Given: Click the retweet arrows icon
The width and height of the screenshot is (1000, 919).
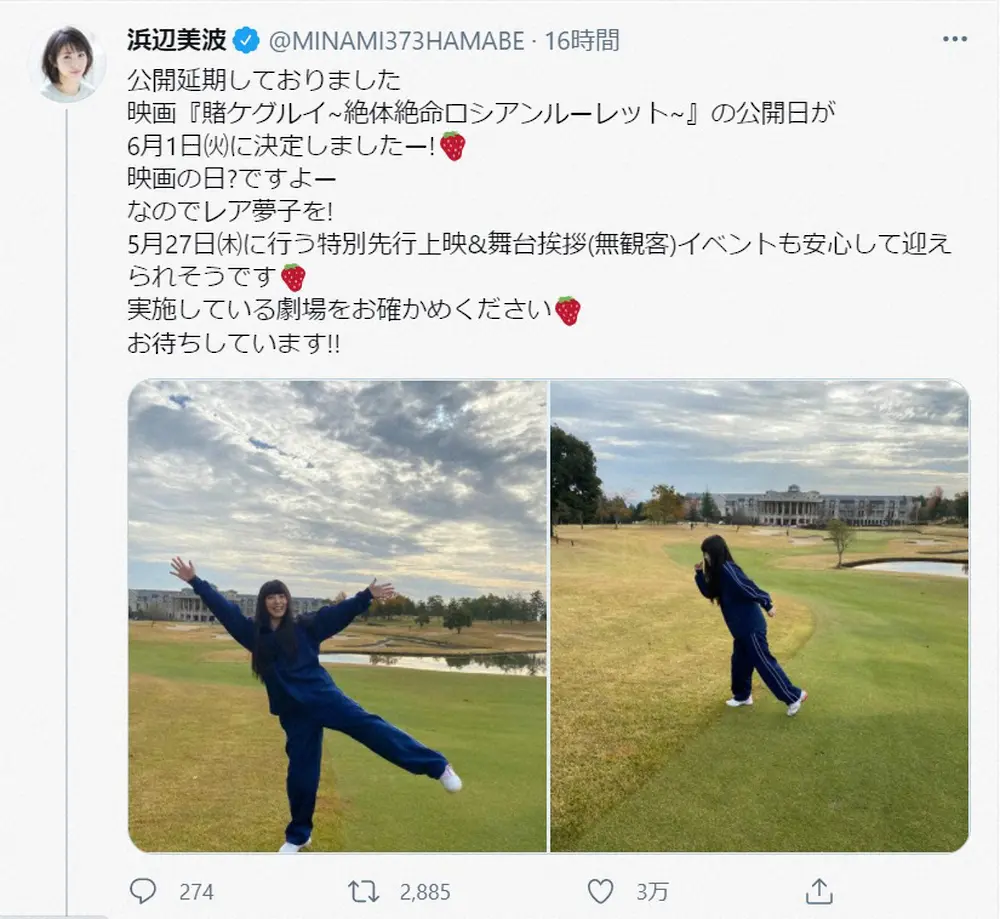Looking at the screenshot, I should click(x=364, y=891).
